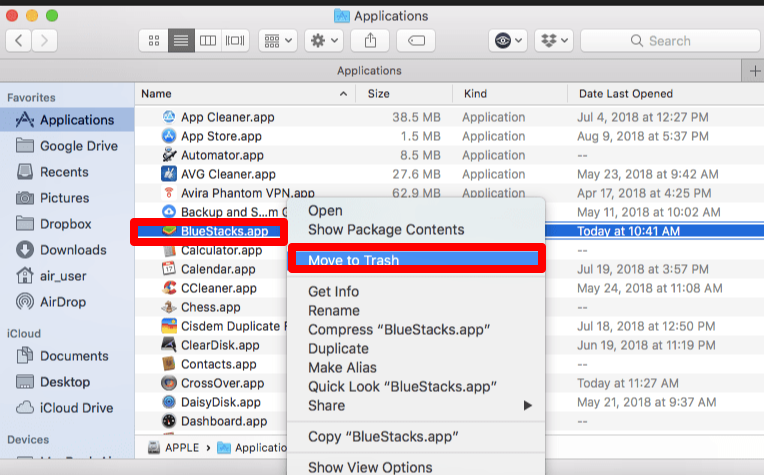764x475 pixels.
Task: Switch to icon view
Action: pyautogui.click(x=154, y=40)
